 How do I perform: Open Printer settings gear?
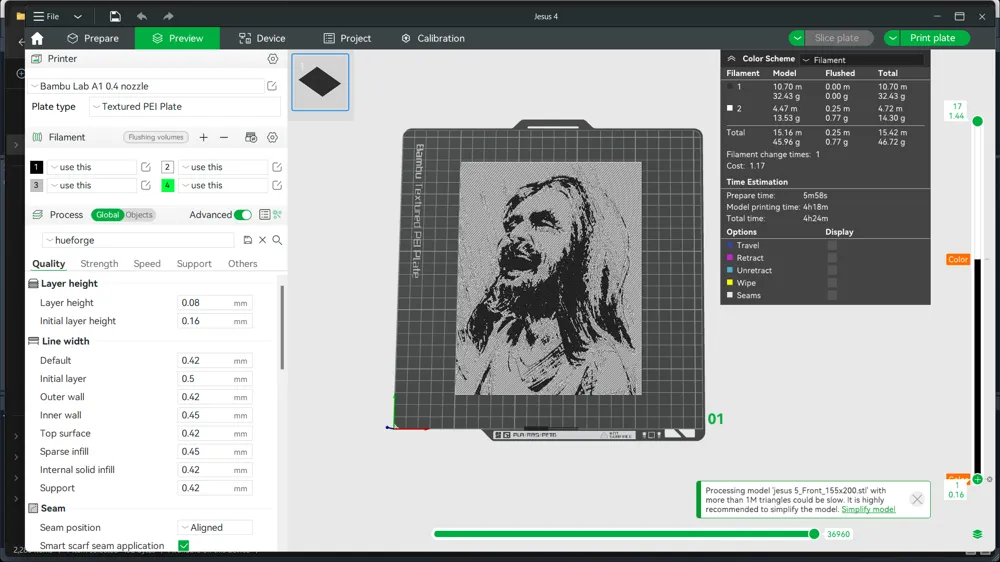click(x=273, y=59)
